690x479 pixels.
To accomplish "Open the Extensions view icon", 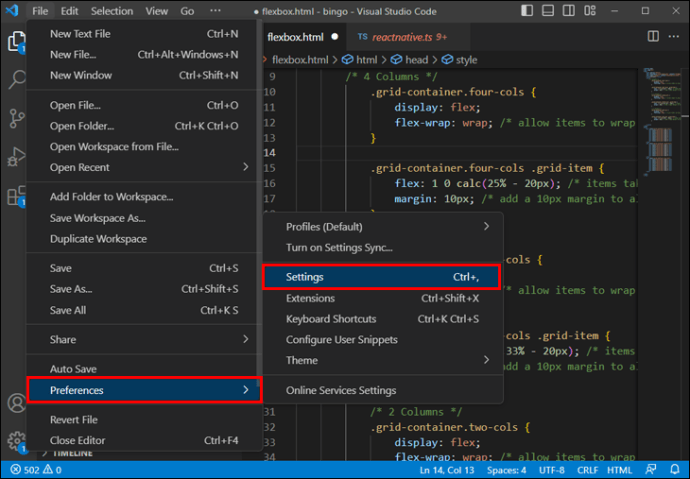I will [x=15, y=195].
